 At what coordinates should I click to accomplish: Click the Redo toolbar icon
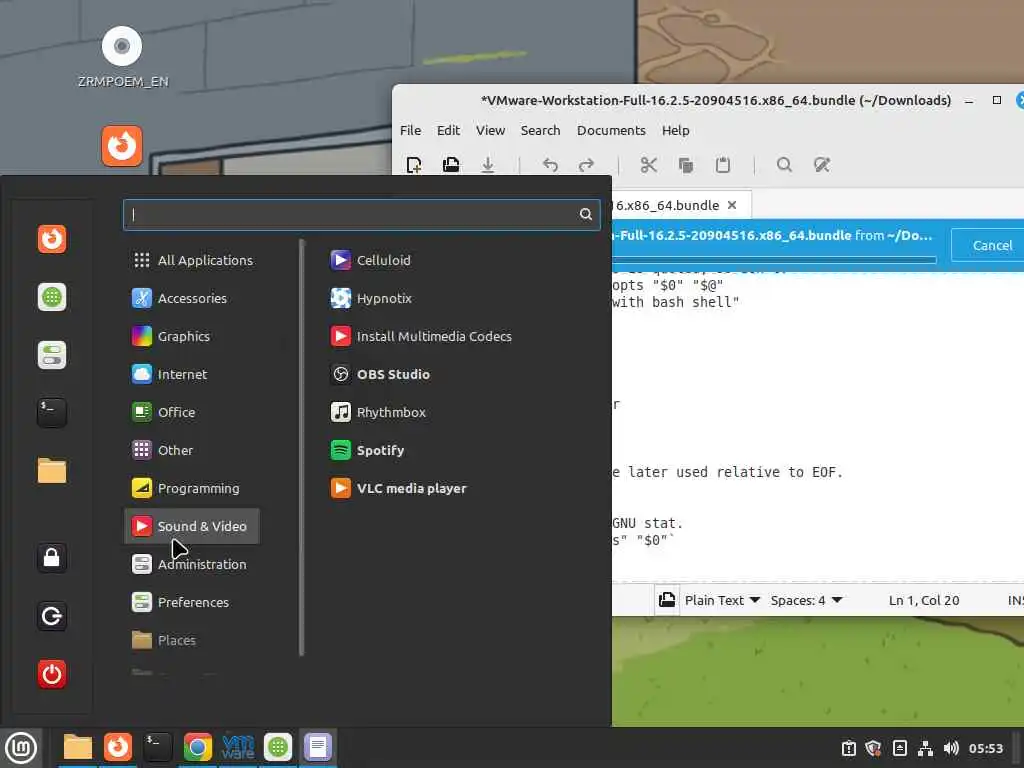pos(586,165)
